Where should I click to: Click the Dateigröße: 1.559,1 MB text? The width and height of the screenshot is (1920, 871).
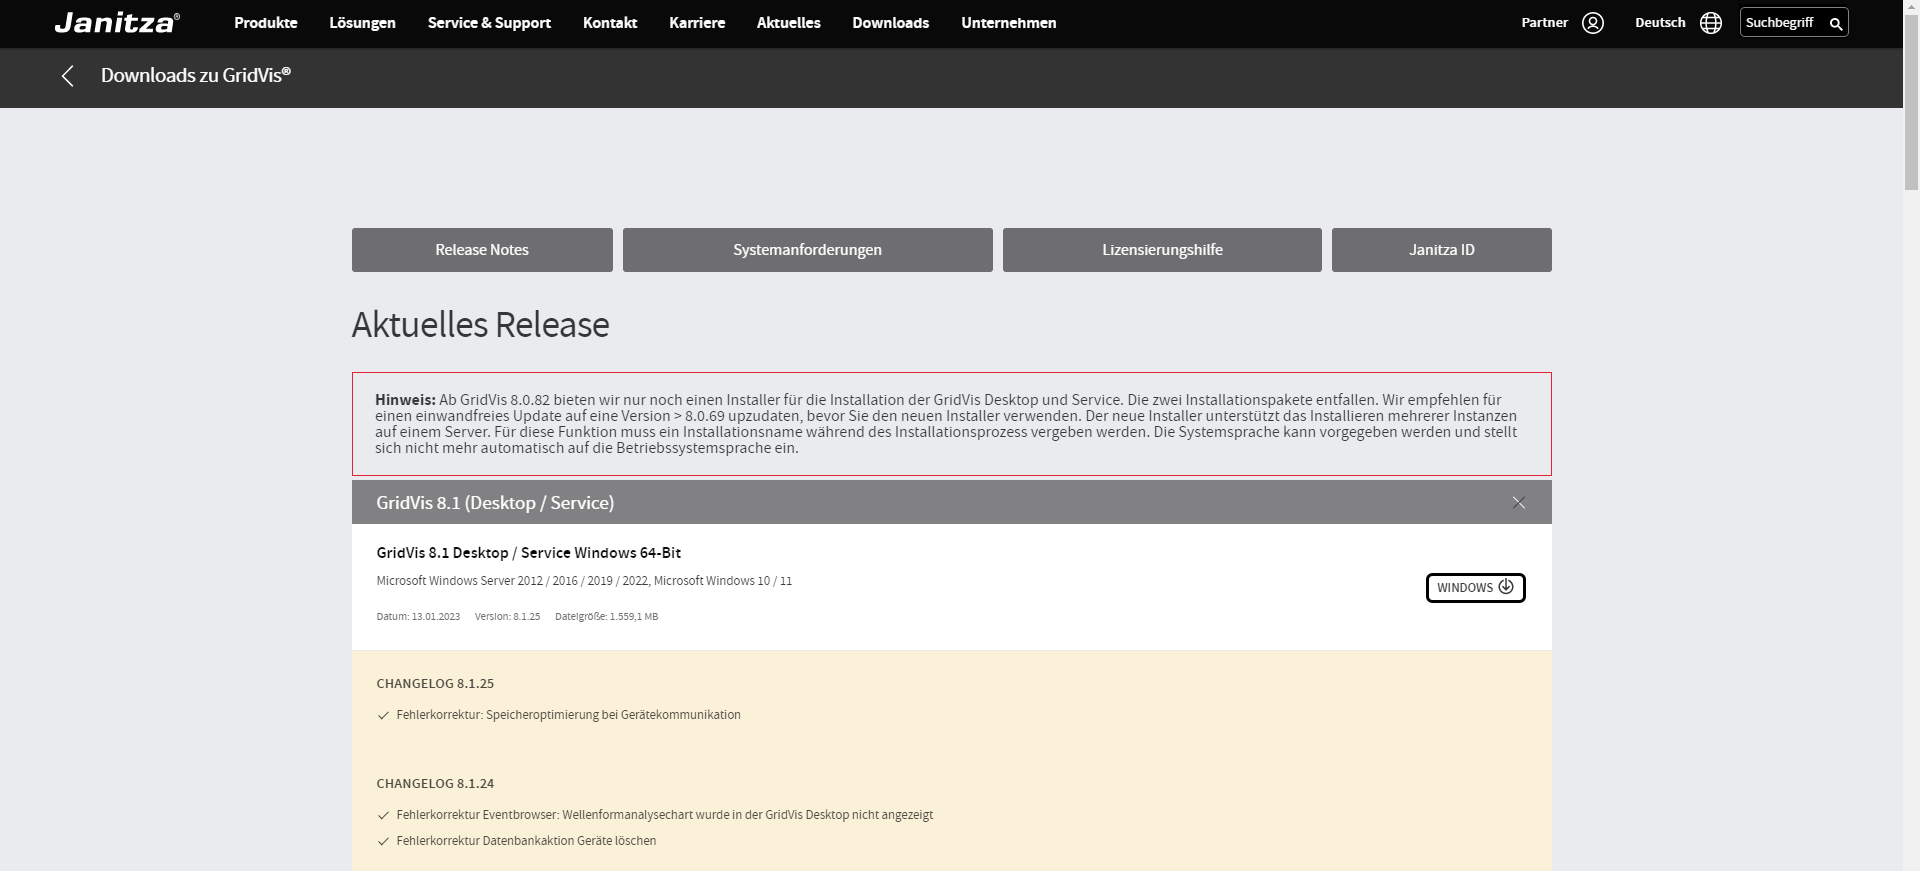606,617
